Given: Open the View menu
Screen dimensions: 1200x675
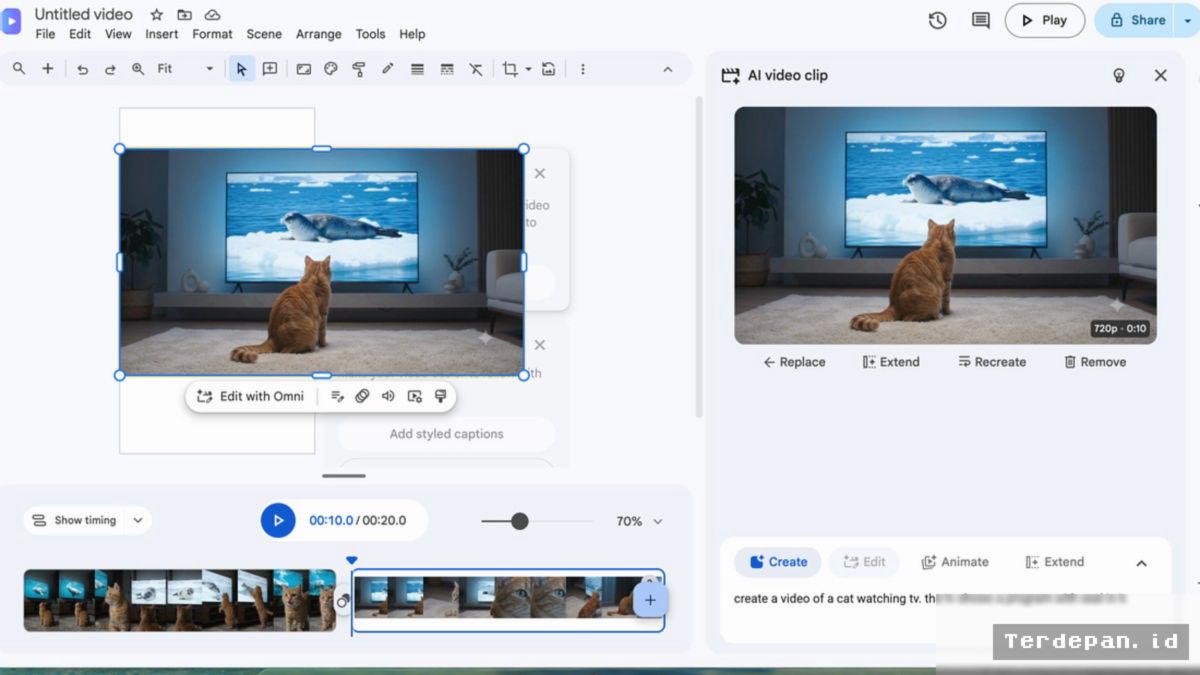Looking at the screenshot, I should pos(118,34).
